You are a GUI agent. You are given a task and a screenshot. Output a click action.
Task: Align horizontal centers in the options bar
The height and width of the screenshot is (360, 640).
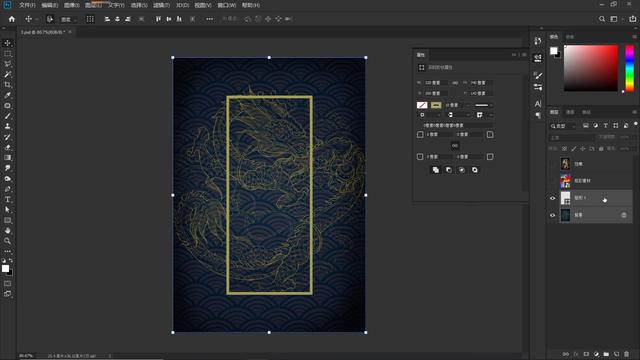point(117,19)
